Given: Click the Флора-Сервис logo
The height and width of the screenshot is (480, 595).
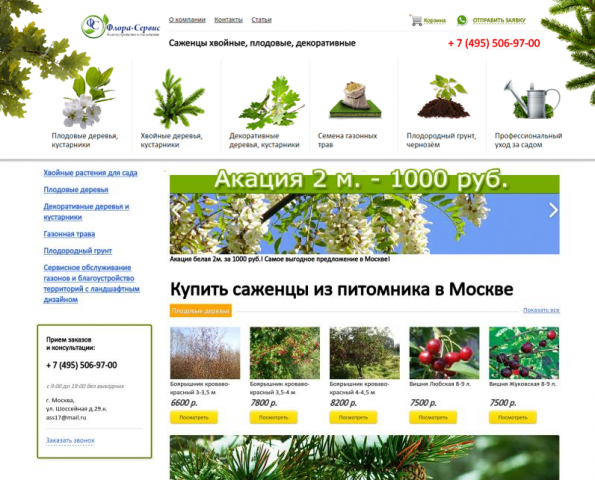Looking at the screenshot, I should [x=121, y=26].
